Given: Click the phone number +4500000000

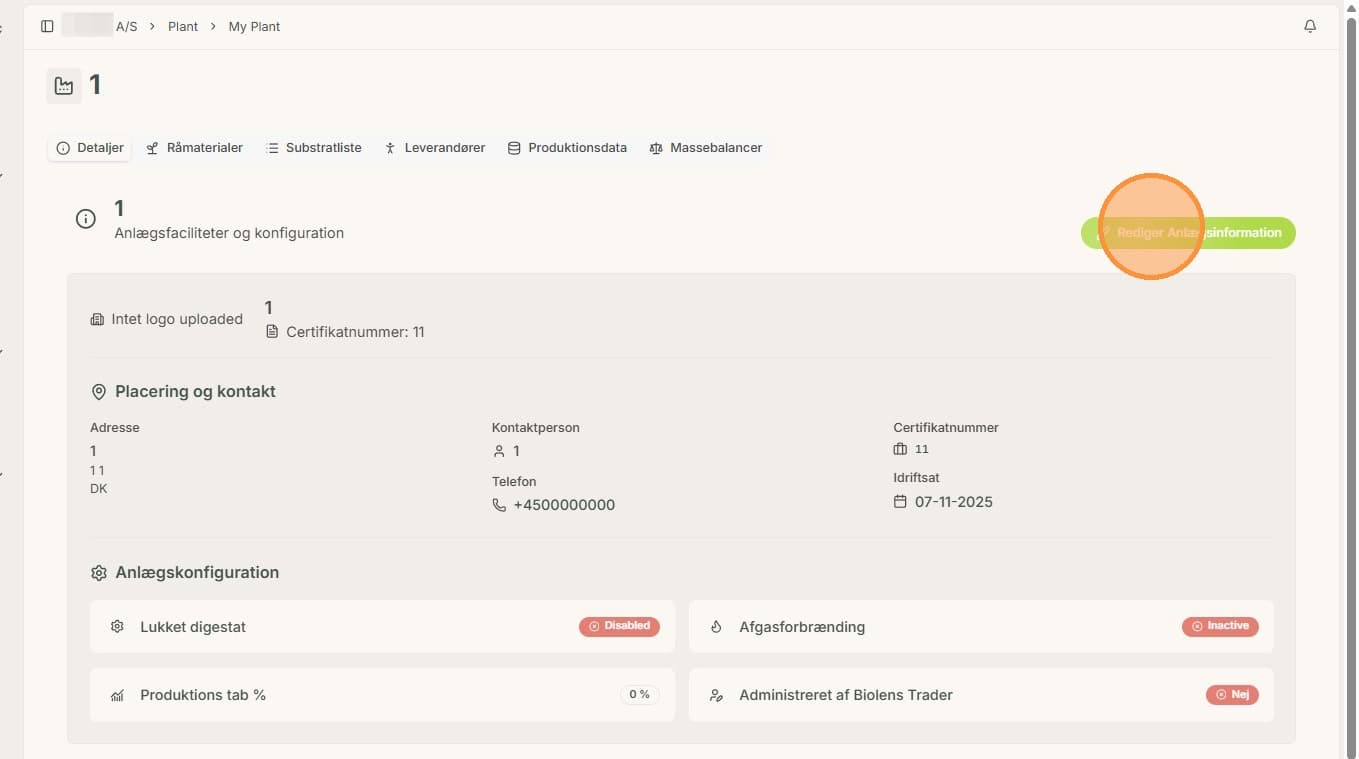Looking at the screenshot, I should pyautogui.click(x=564, y=506).
